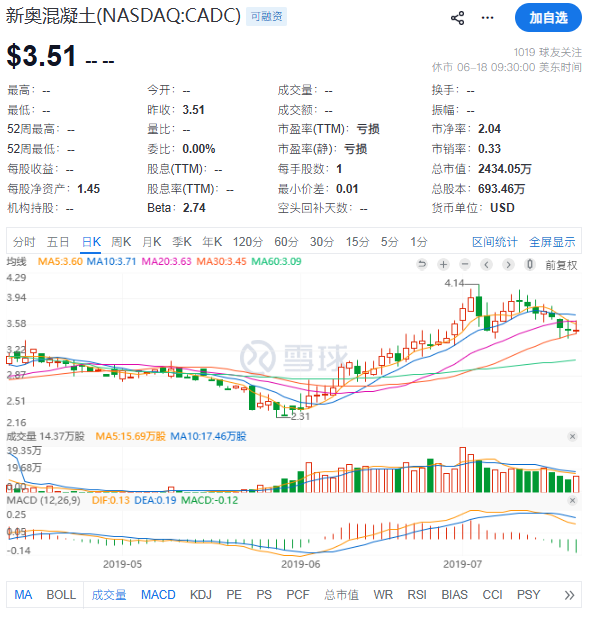
Task: Click the share icon near the title
Action: tap(457, 18)
